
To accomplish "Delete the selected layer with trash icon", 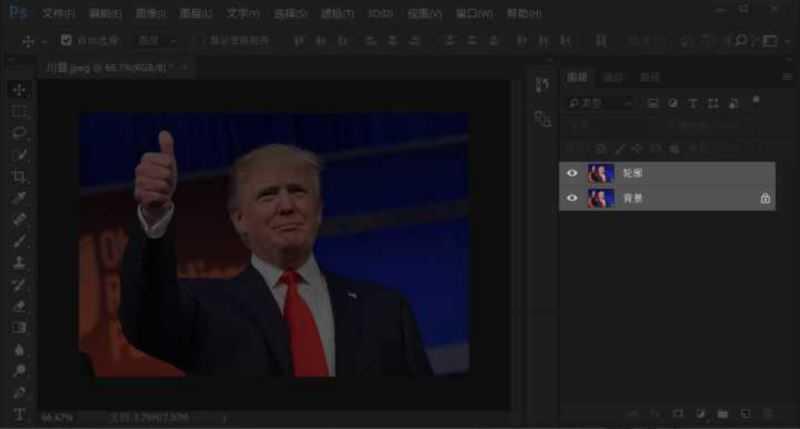I will [768, 414].
